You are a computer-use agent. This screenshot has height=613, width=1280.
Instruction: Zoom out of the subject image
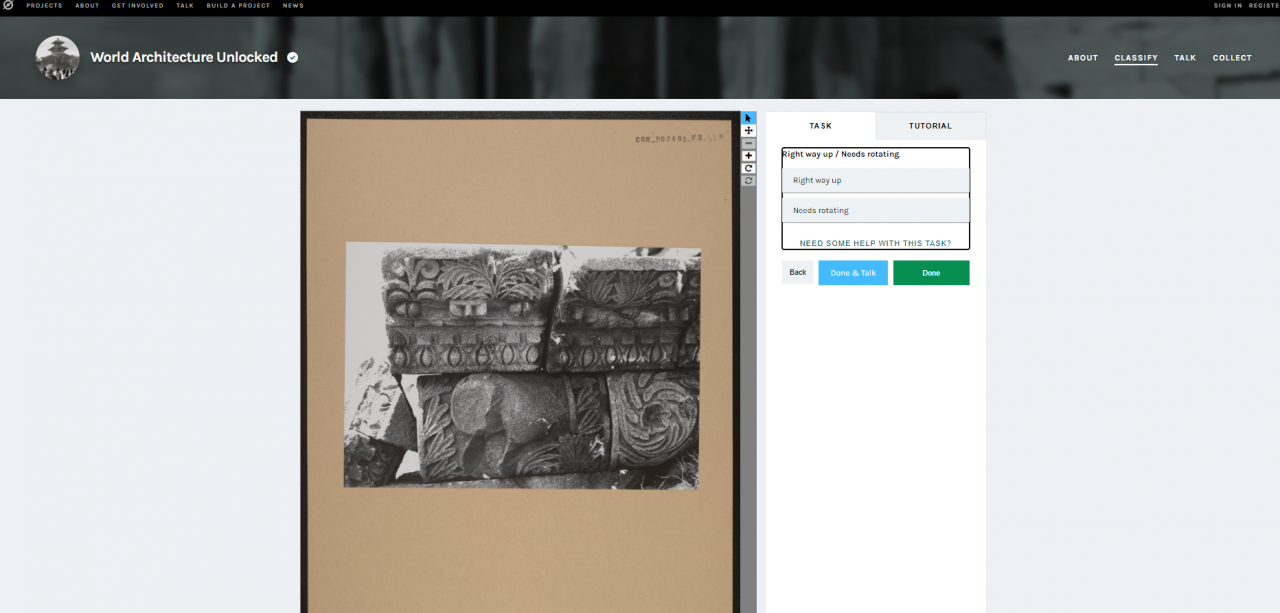click(749, 143)
